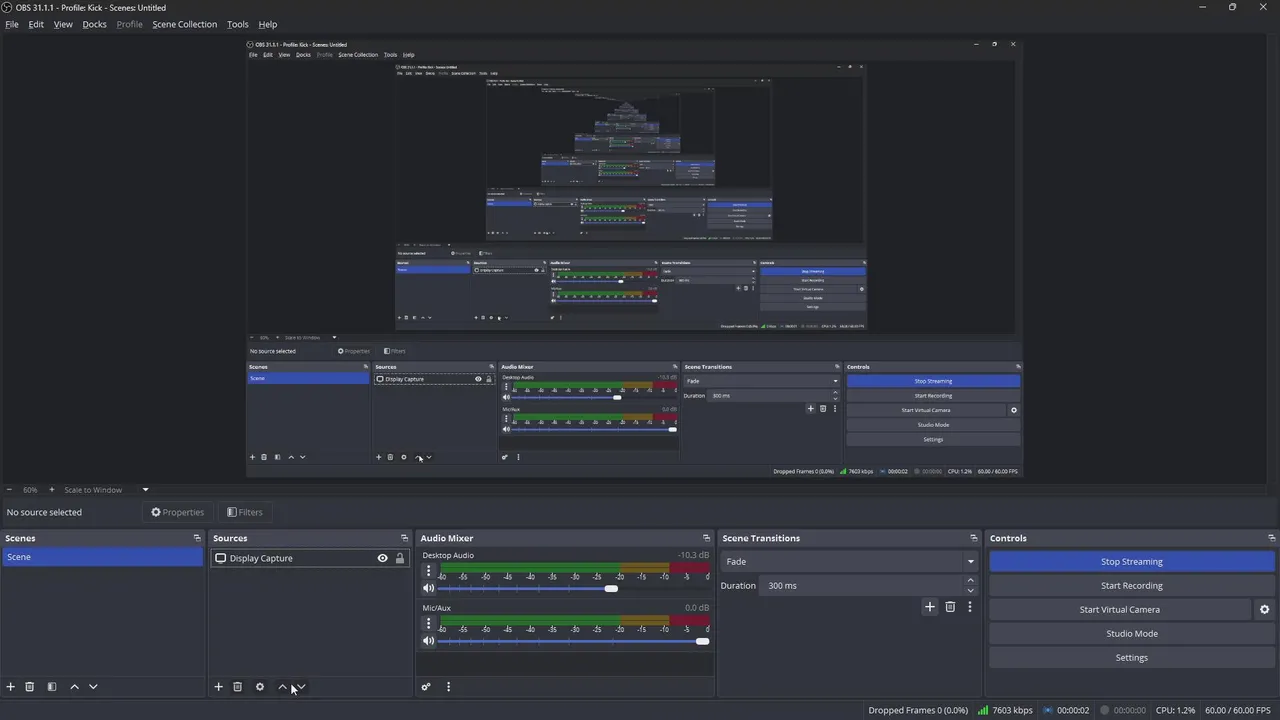Toggle Display Capture lock icon
1280x720 pixels.
point(400,559)
